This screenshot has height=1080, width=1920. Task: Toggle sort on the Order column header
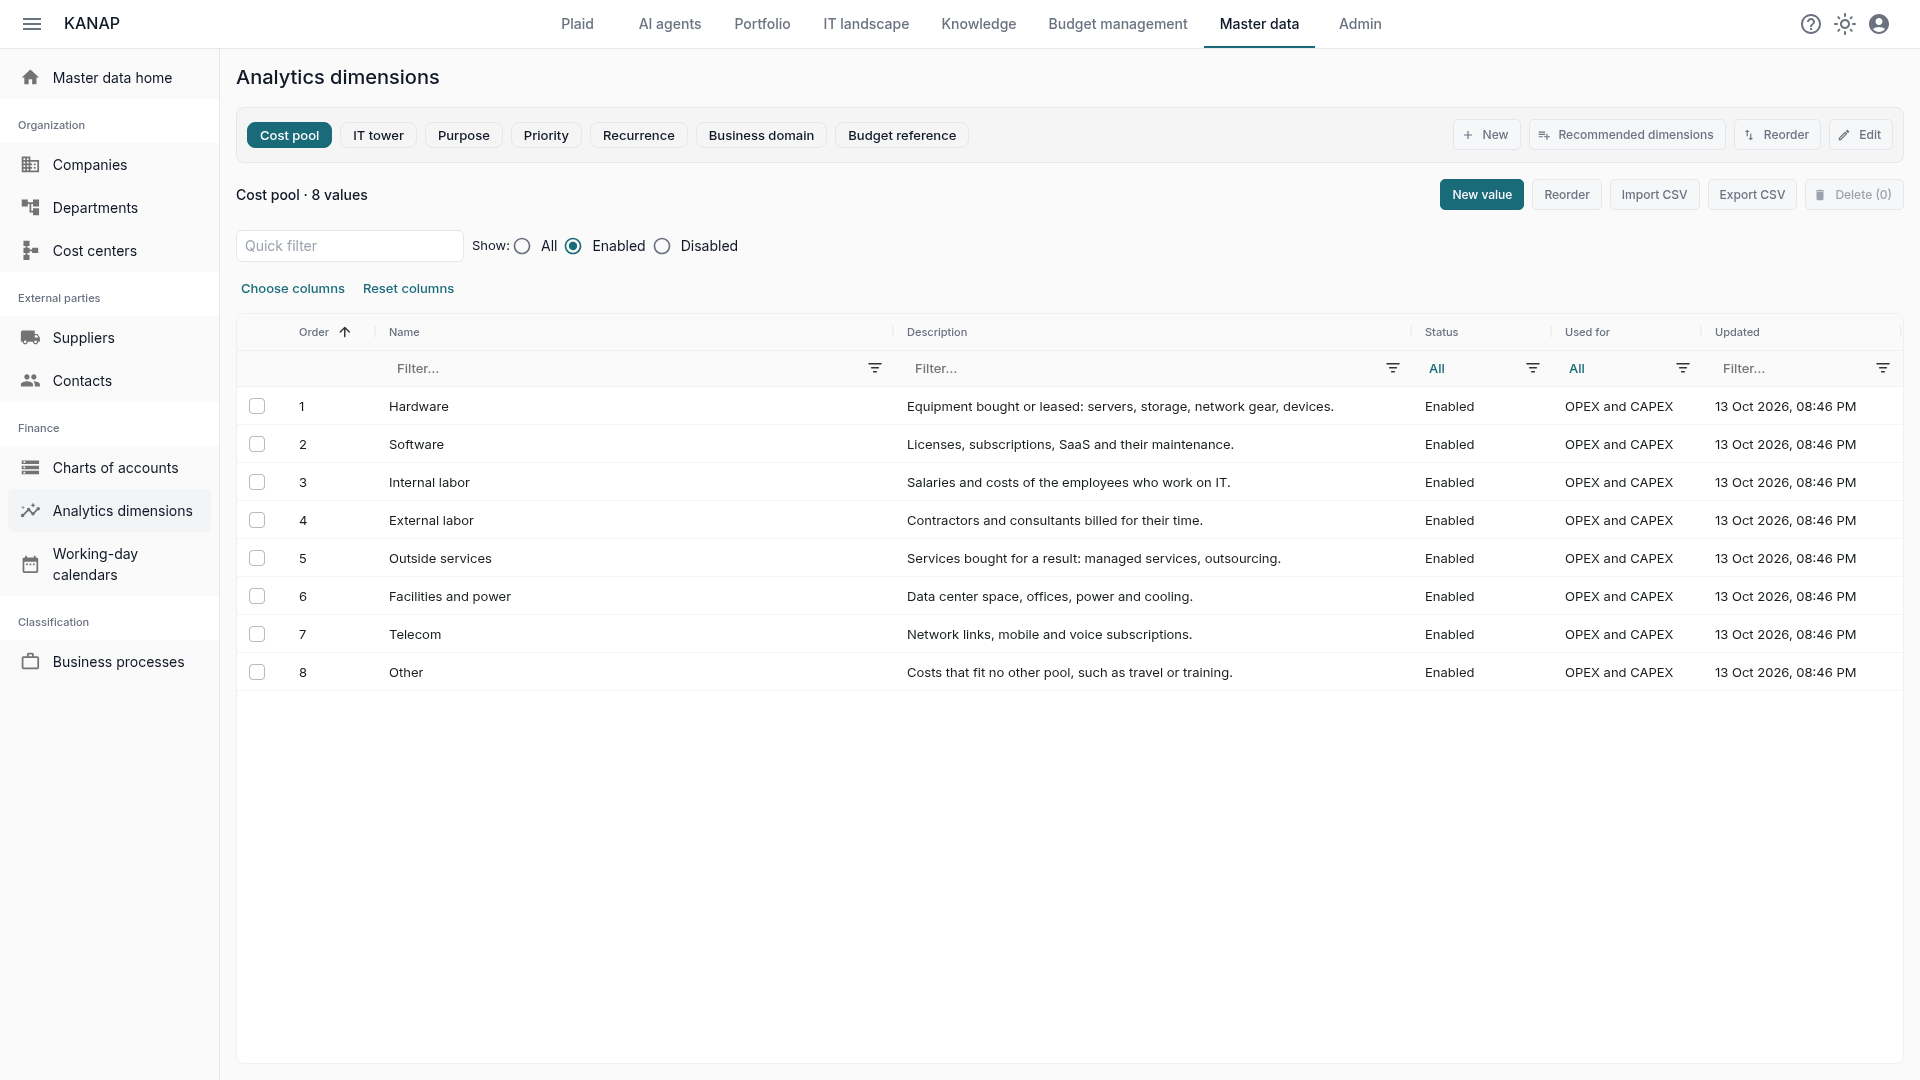(324, 332)
